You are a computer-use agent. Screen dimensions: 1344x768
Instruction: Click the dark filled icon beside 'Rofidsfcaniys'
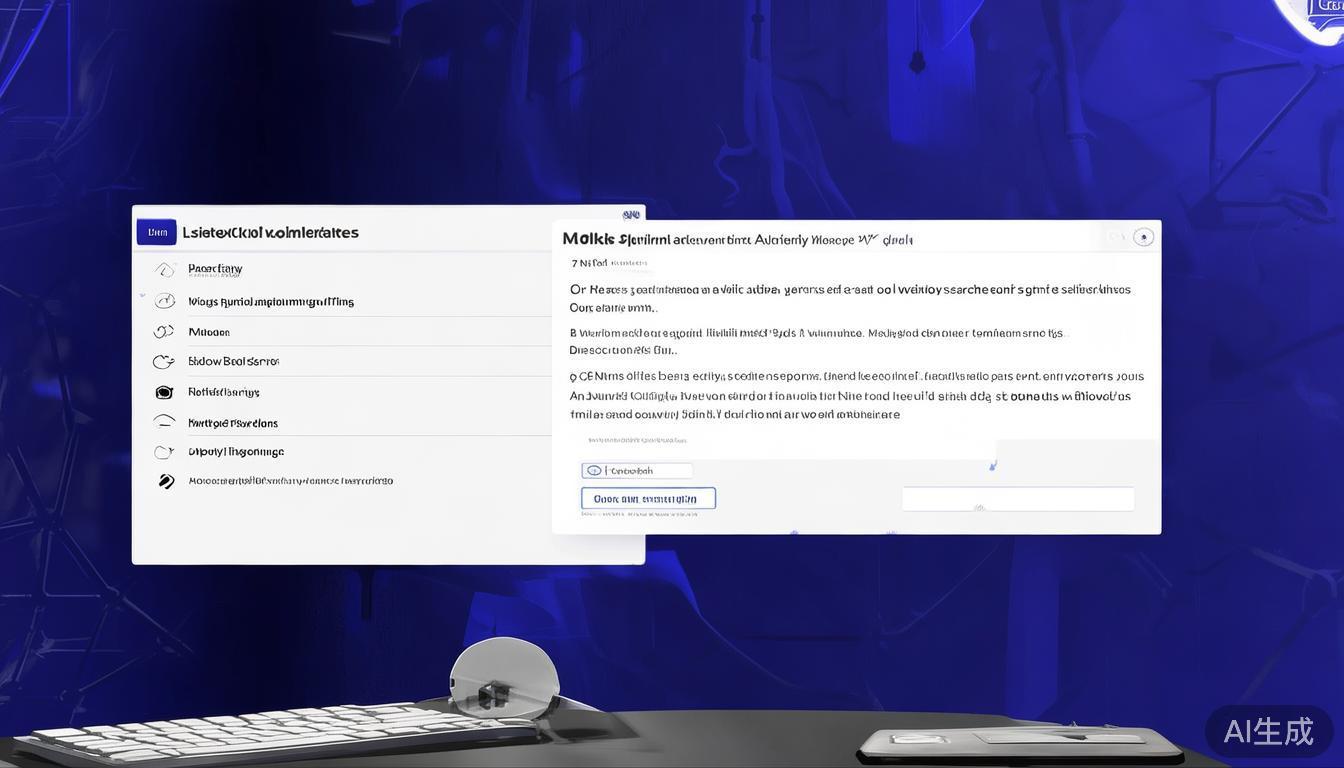[x=165, y=393]
